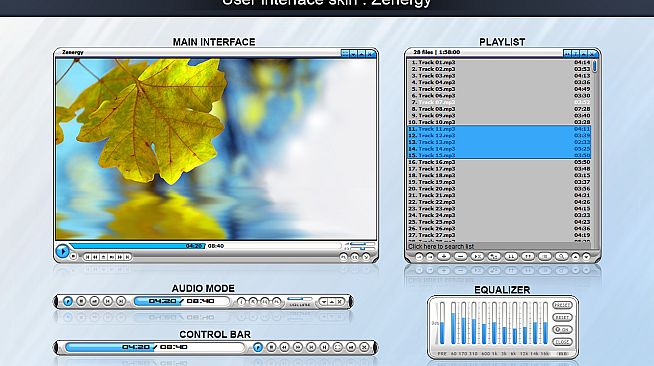
Task: Click the Audio Mode seek bar showing 04:20
Action: point(182,301)
